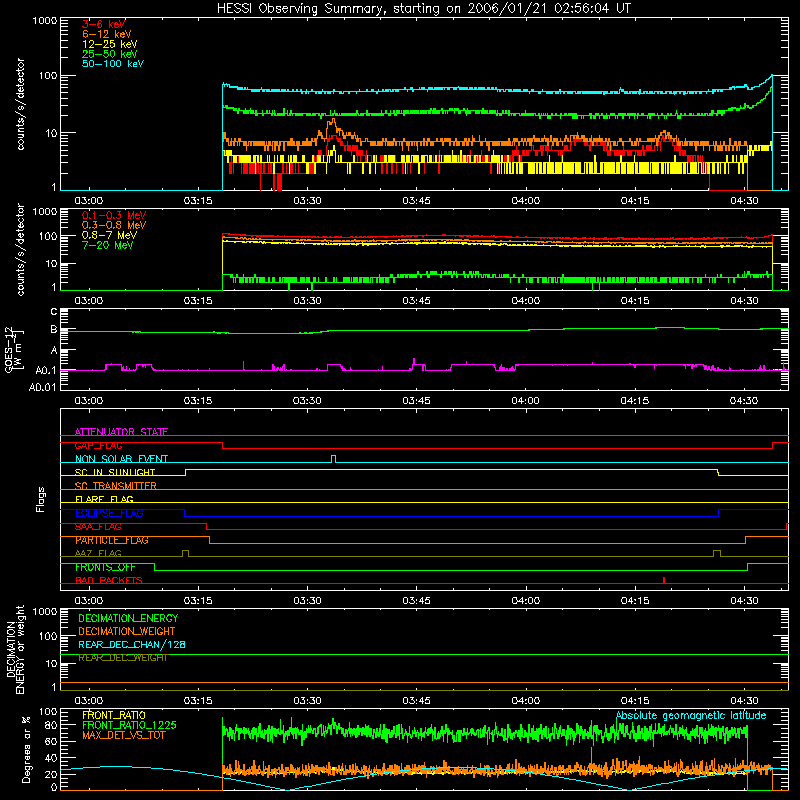Click the Degrees or % axis title
Viewport: 800px width, 800px height.
[x=26, y=749]
